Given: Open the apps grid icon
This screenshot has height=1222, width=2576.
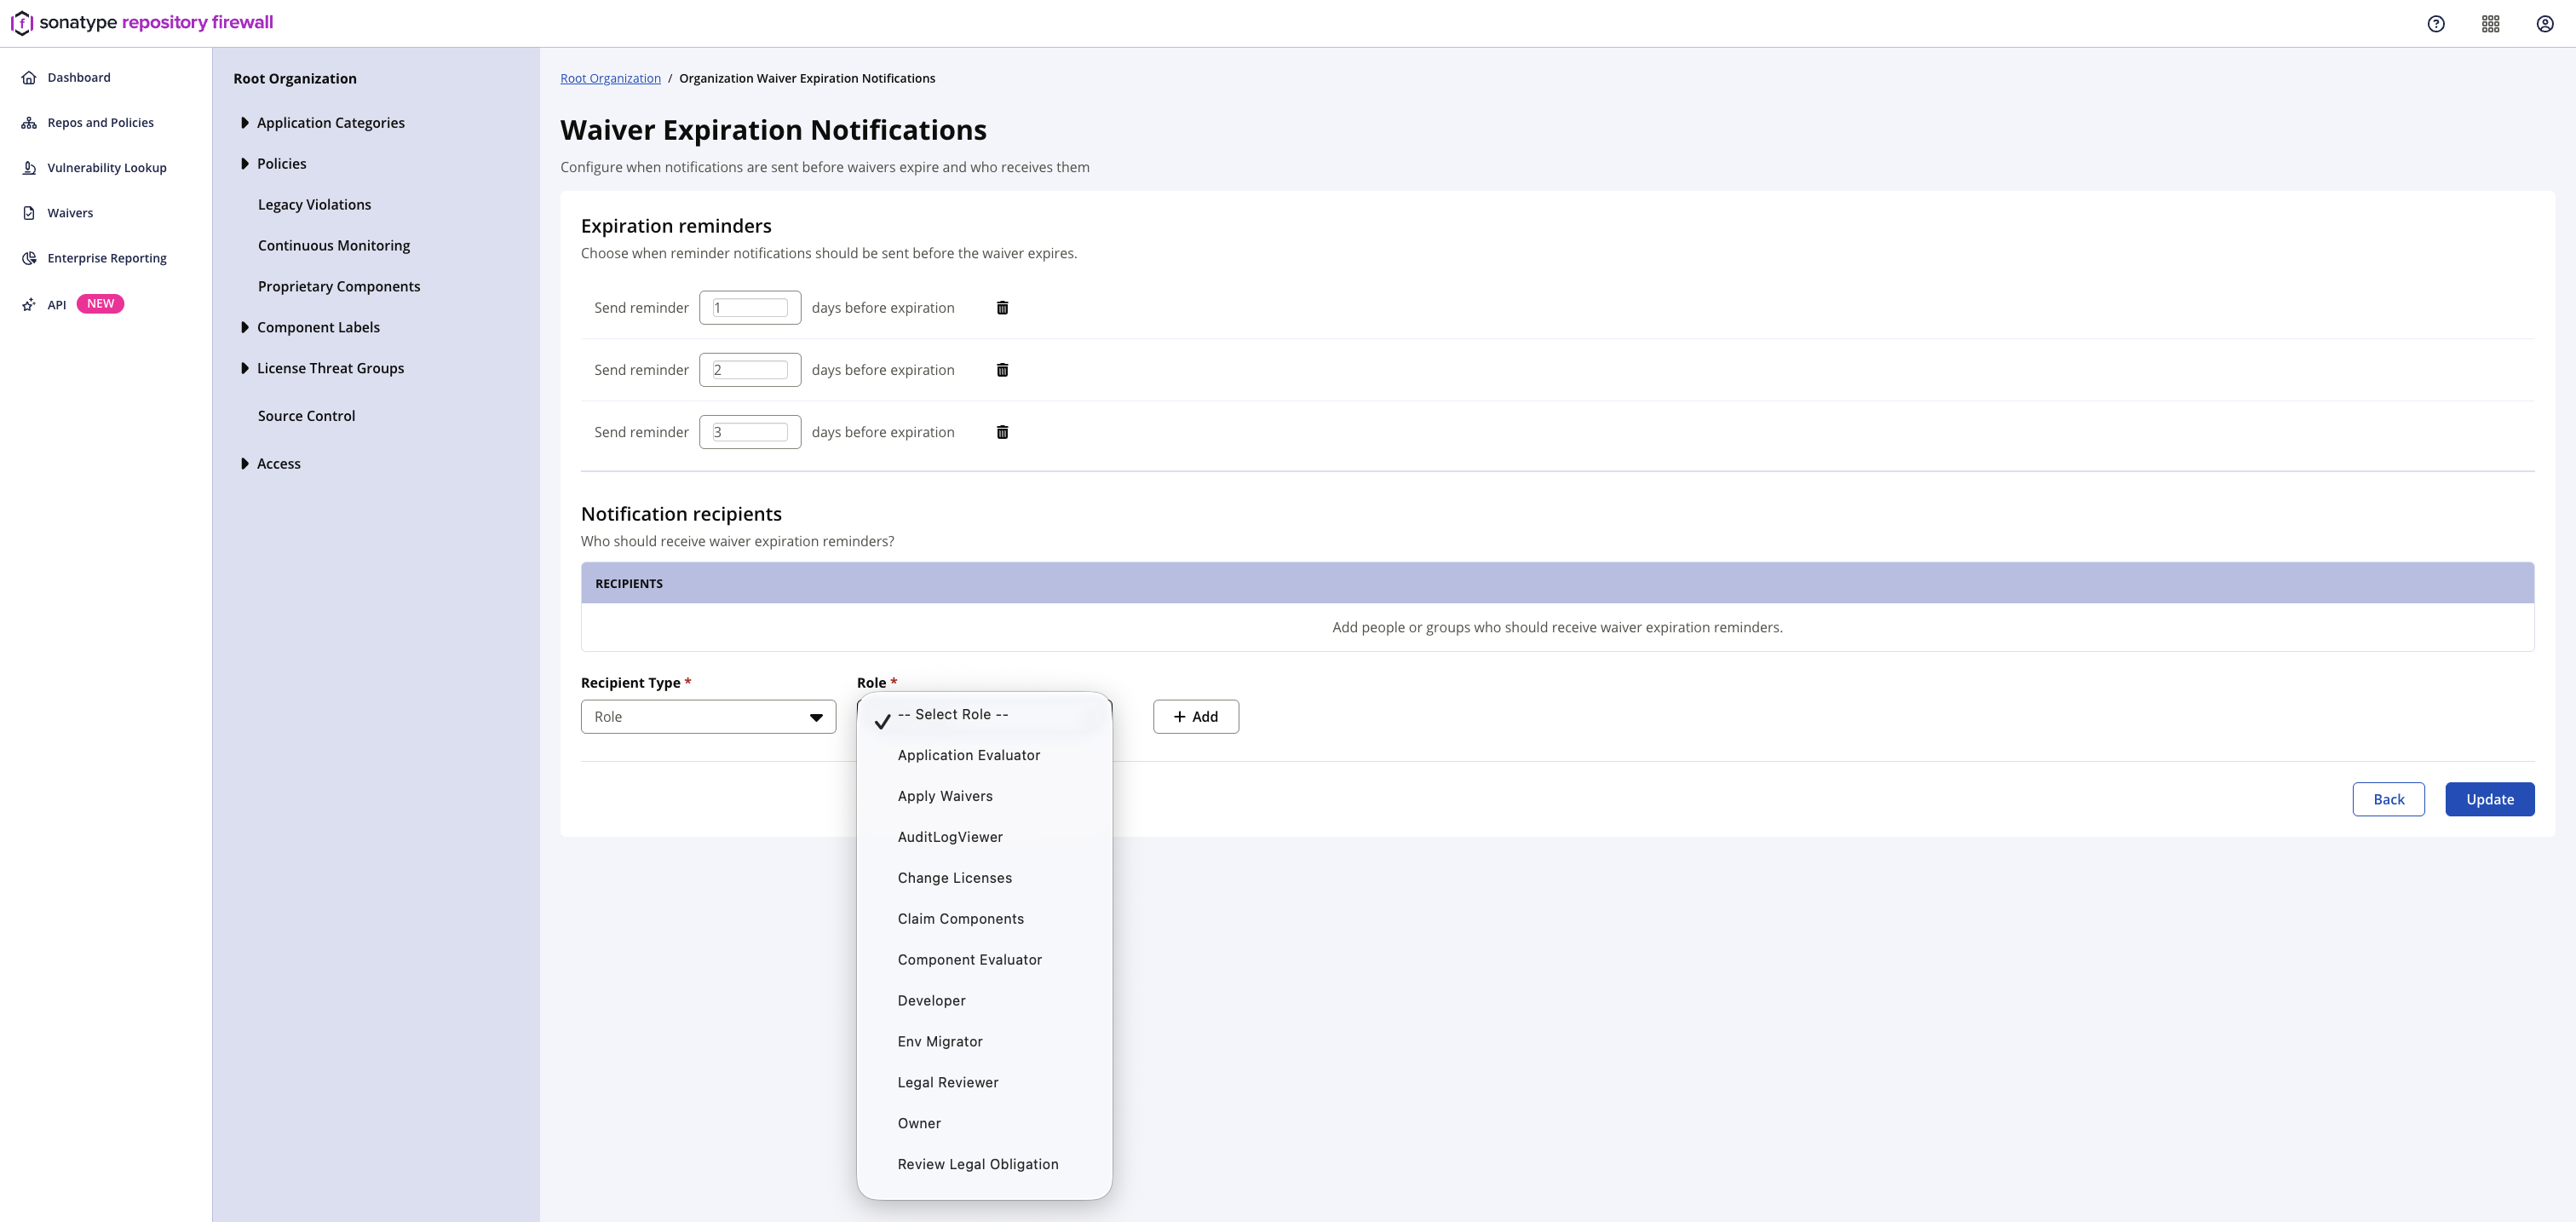Looking at the screenshot, I should (x=2491, y=24).
